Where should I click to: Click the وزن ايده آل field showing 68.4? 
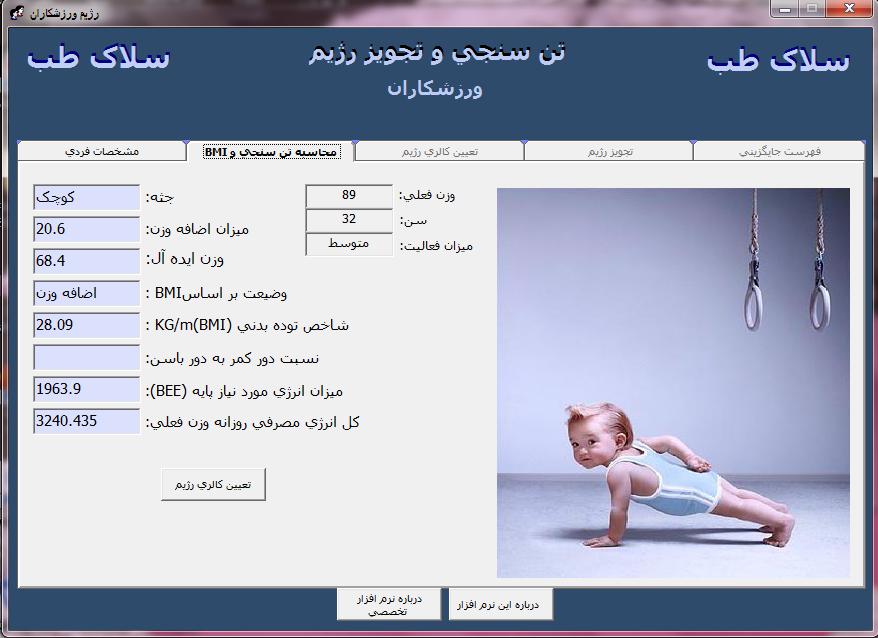(86, 261)
